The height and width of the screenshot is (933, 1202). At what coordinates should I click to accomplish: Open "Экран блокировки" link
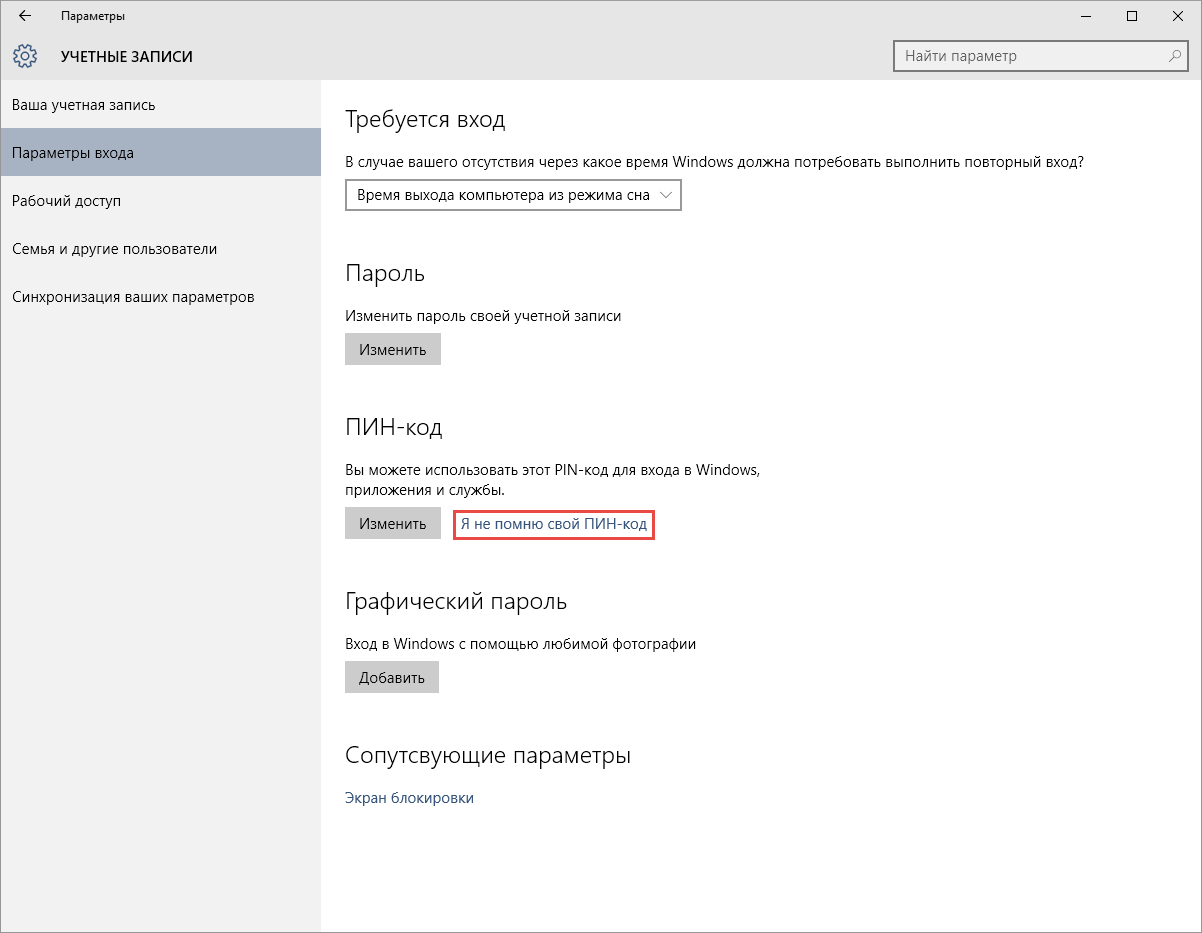coord(409,798)
